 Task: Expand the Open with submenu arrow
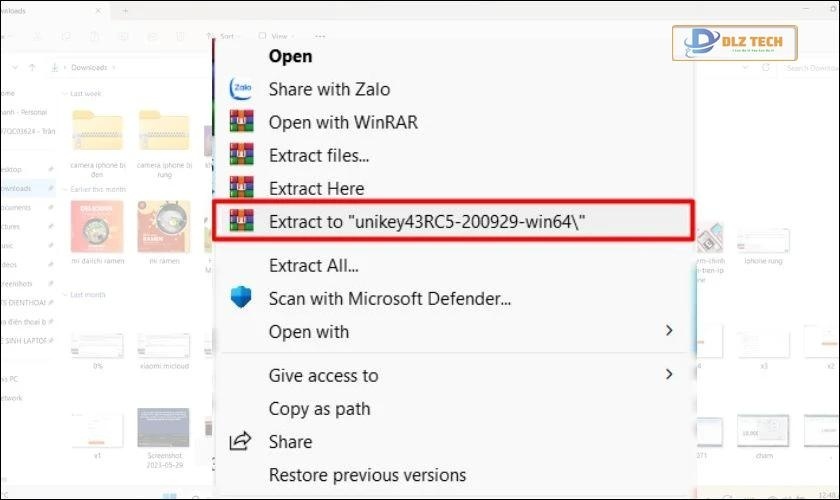(x=669, y=331)
